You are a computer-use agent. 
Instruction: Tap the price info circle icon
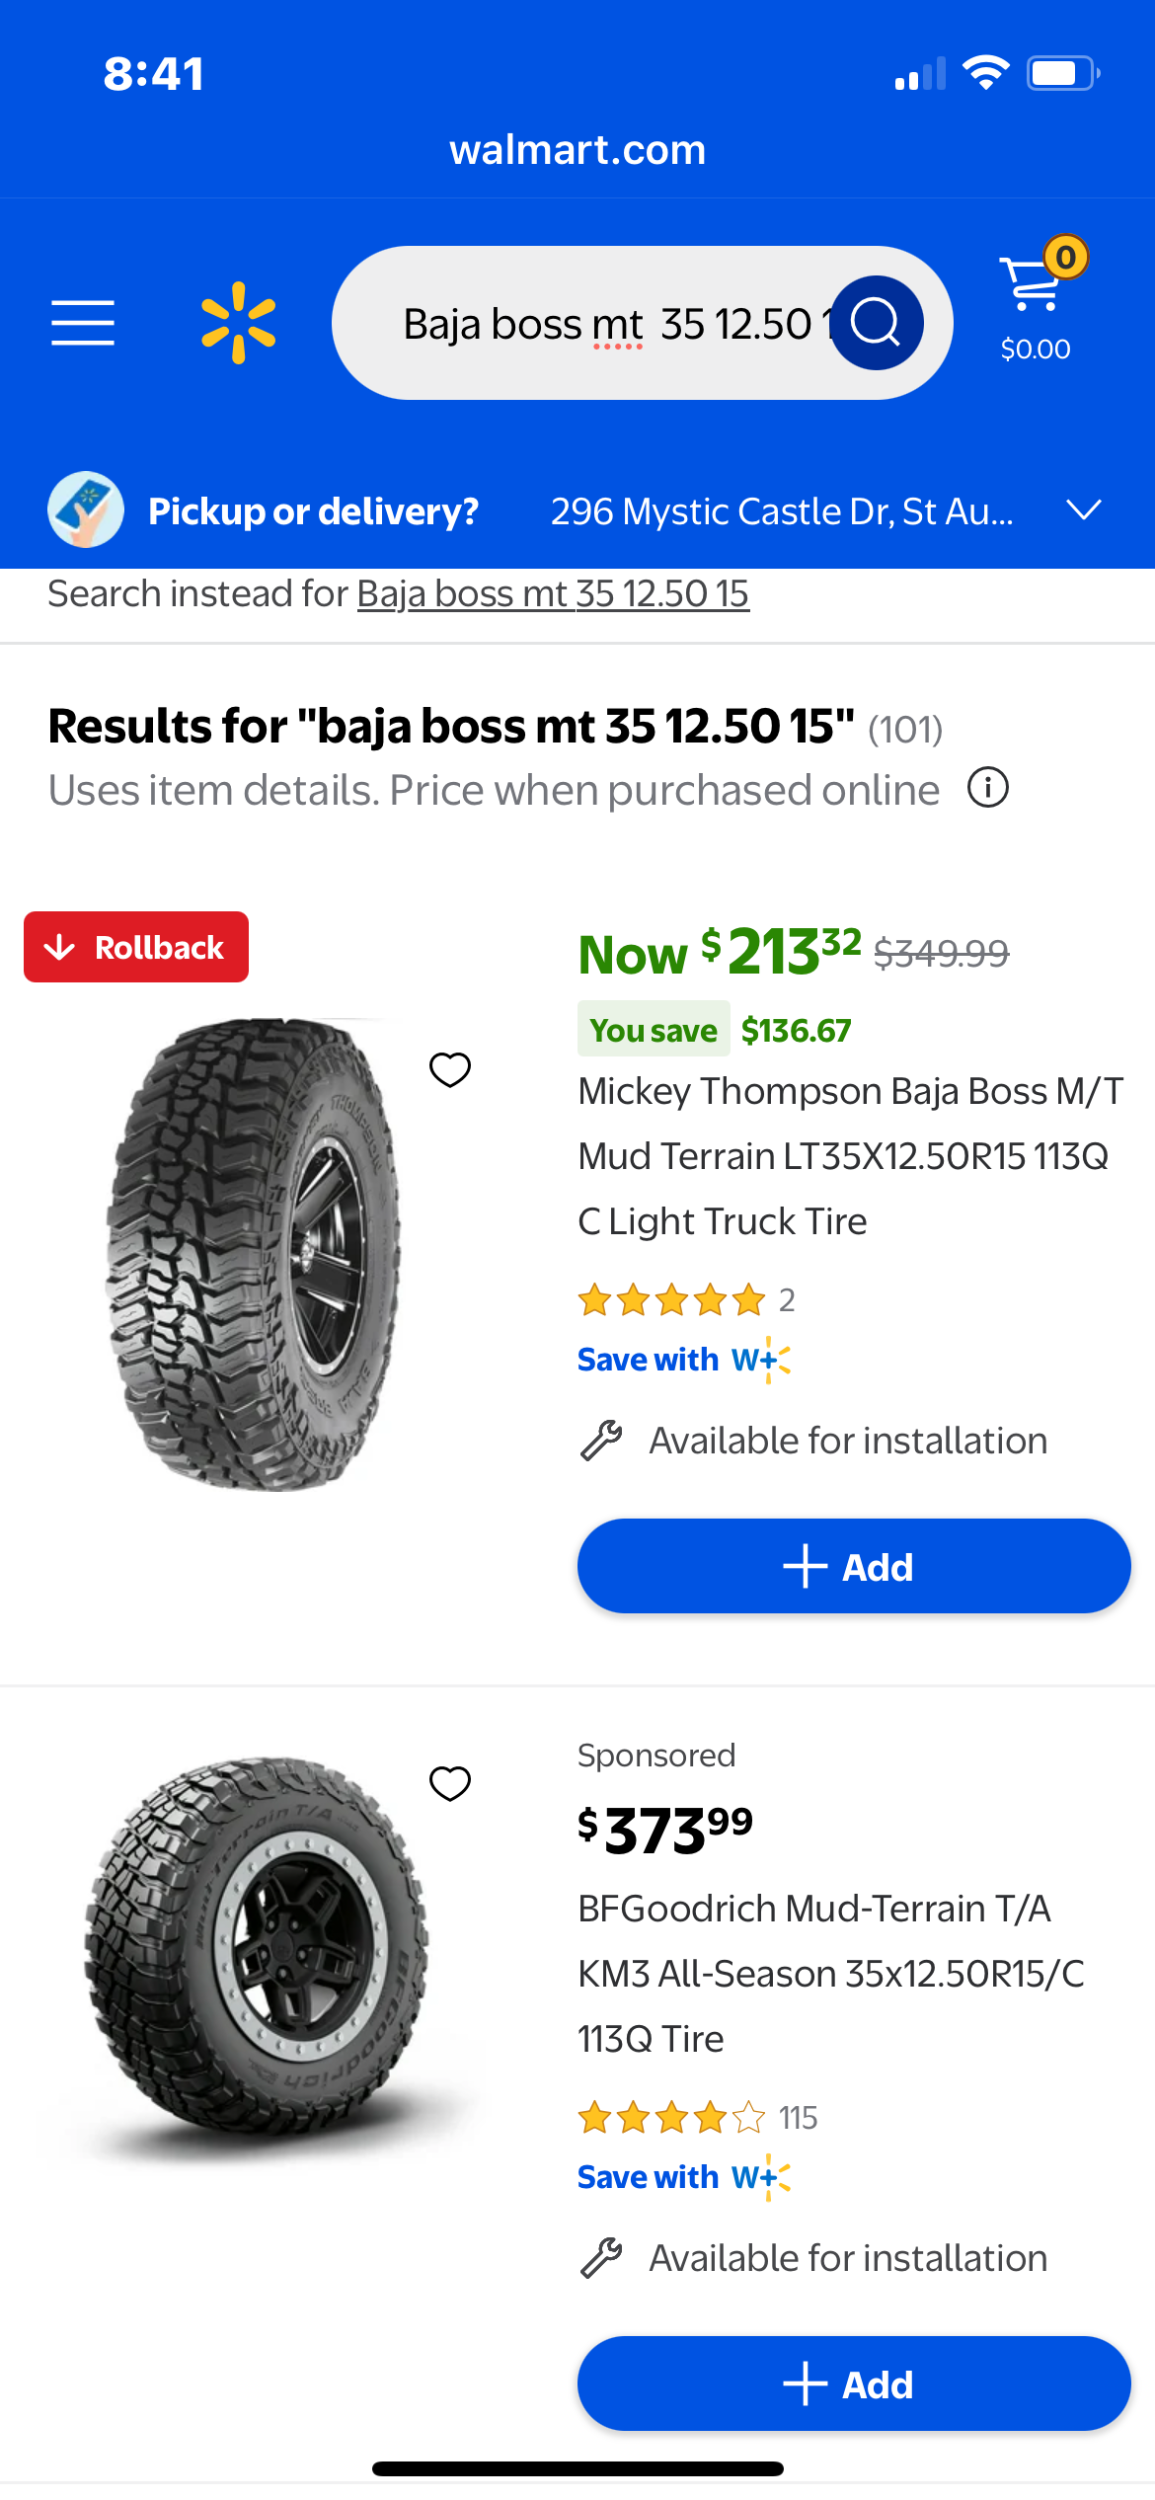pyautogui.click(x=987, y=788)
